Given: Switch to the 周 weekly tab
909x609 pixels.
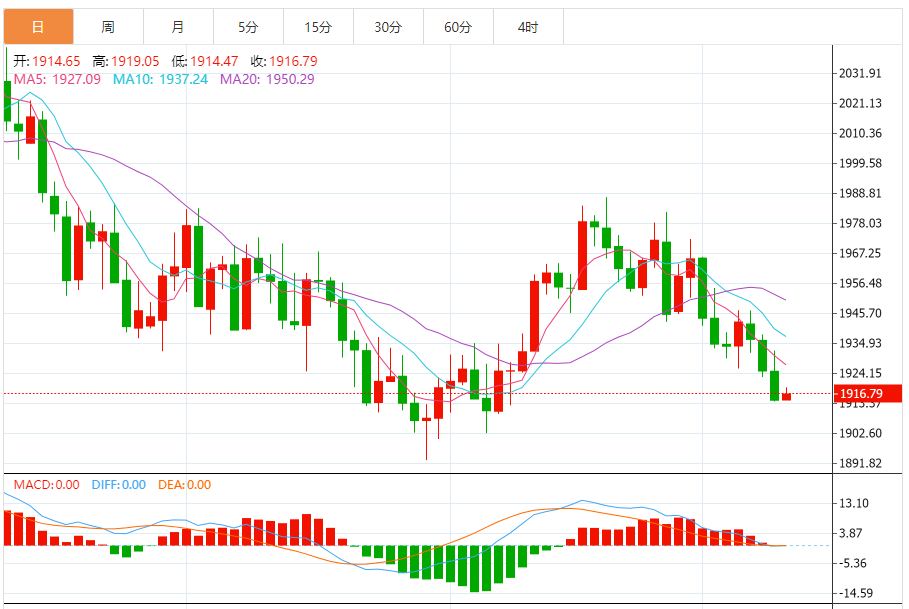Looking at the screenshot, I should 108,27.
